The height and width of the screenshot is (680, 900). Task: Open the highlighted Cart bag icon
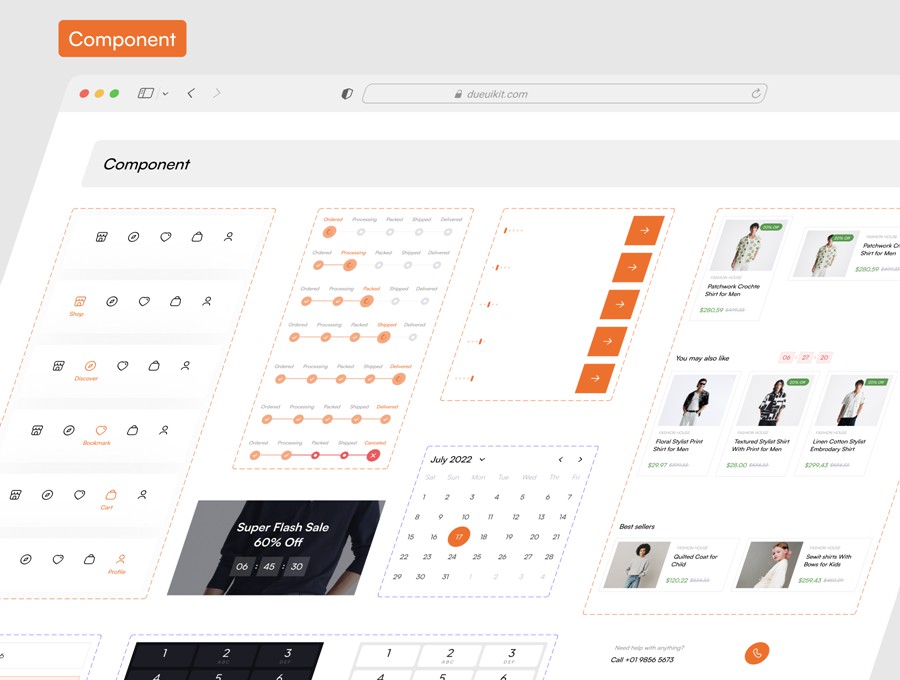coord(110,494)
